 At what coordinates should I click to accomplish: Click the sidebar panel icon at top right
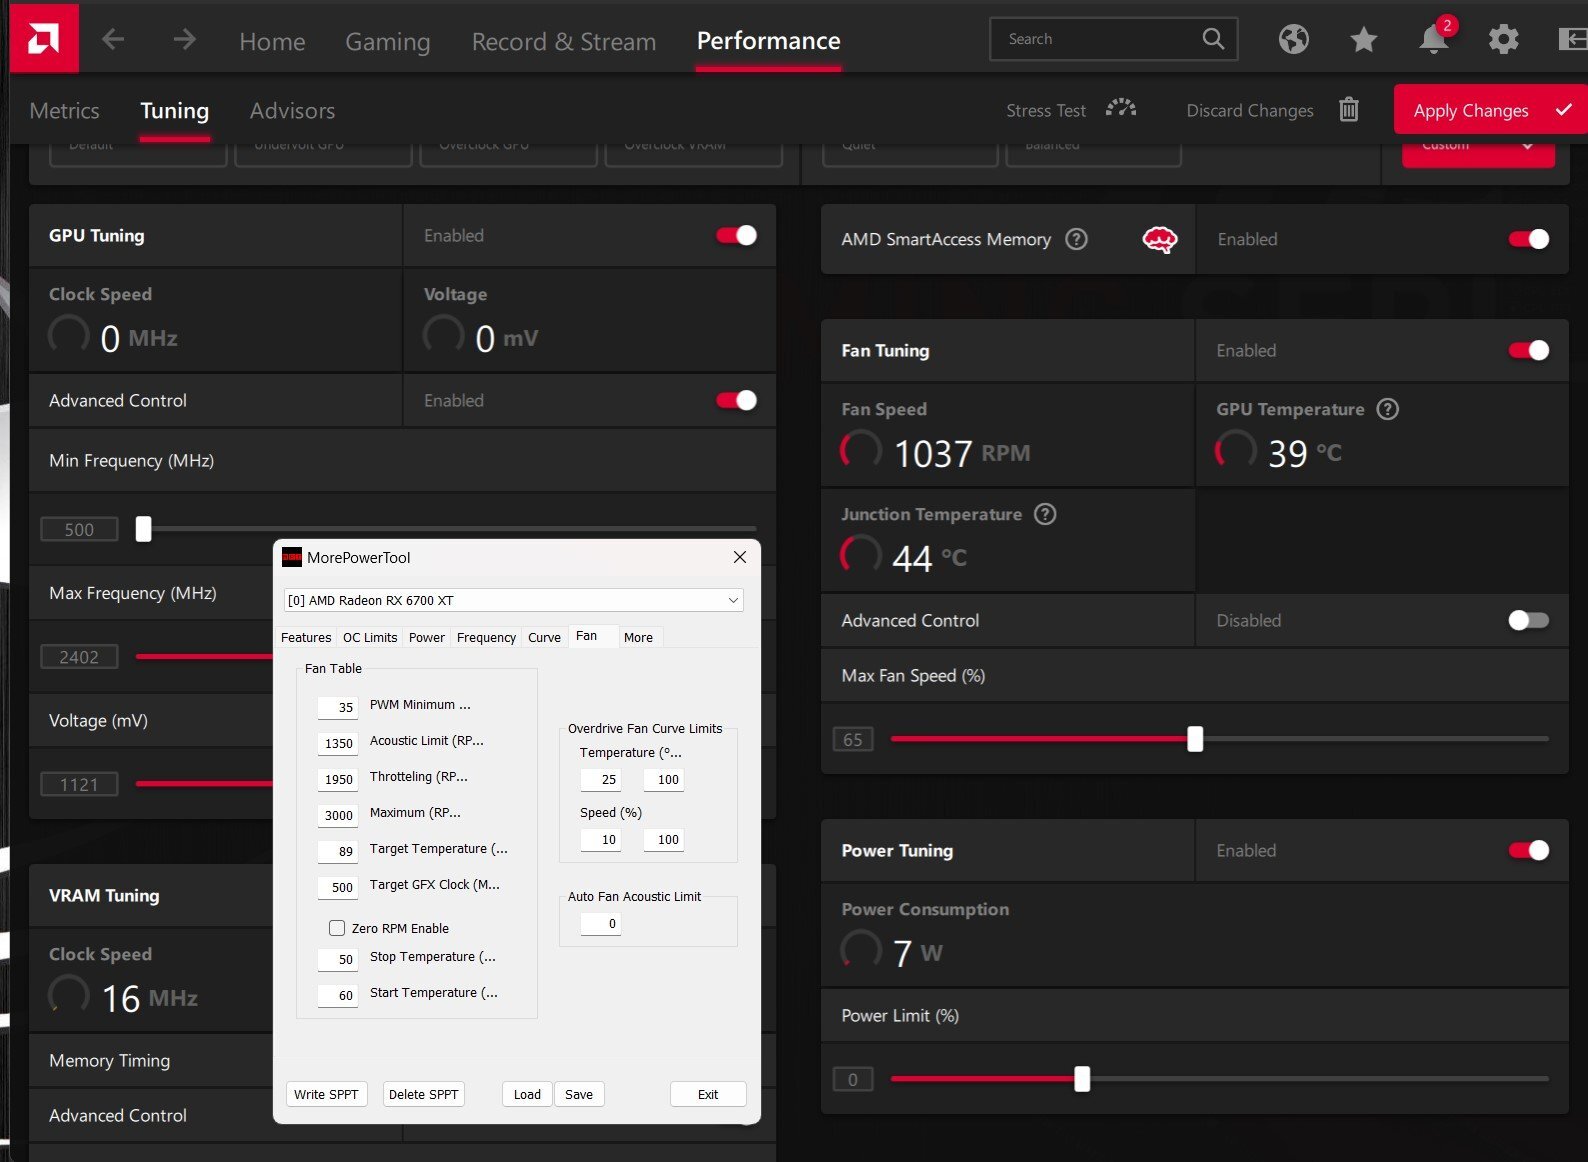pyautogui.click(x=1572, y=39)
